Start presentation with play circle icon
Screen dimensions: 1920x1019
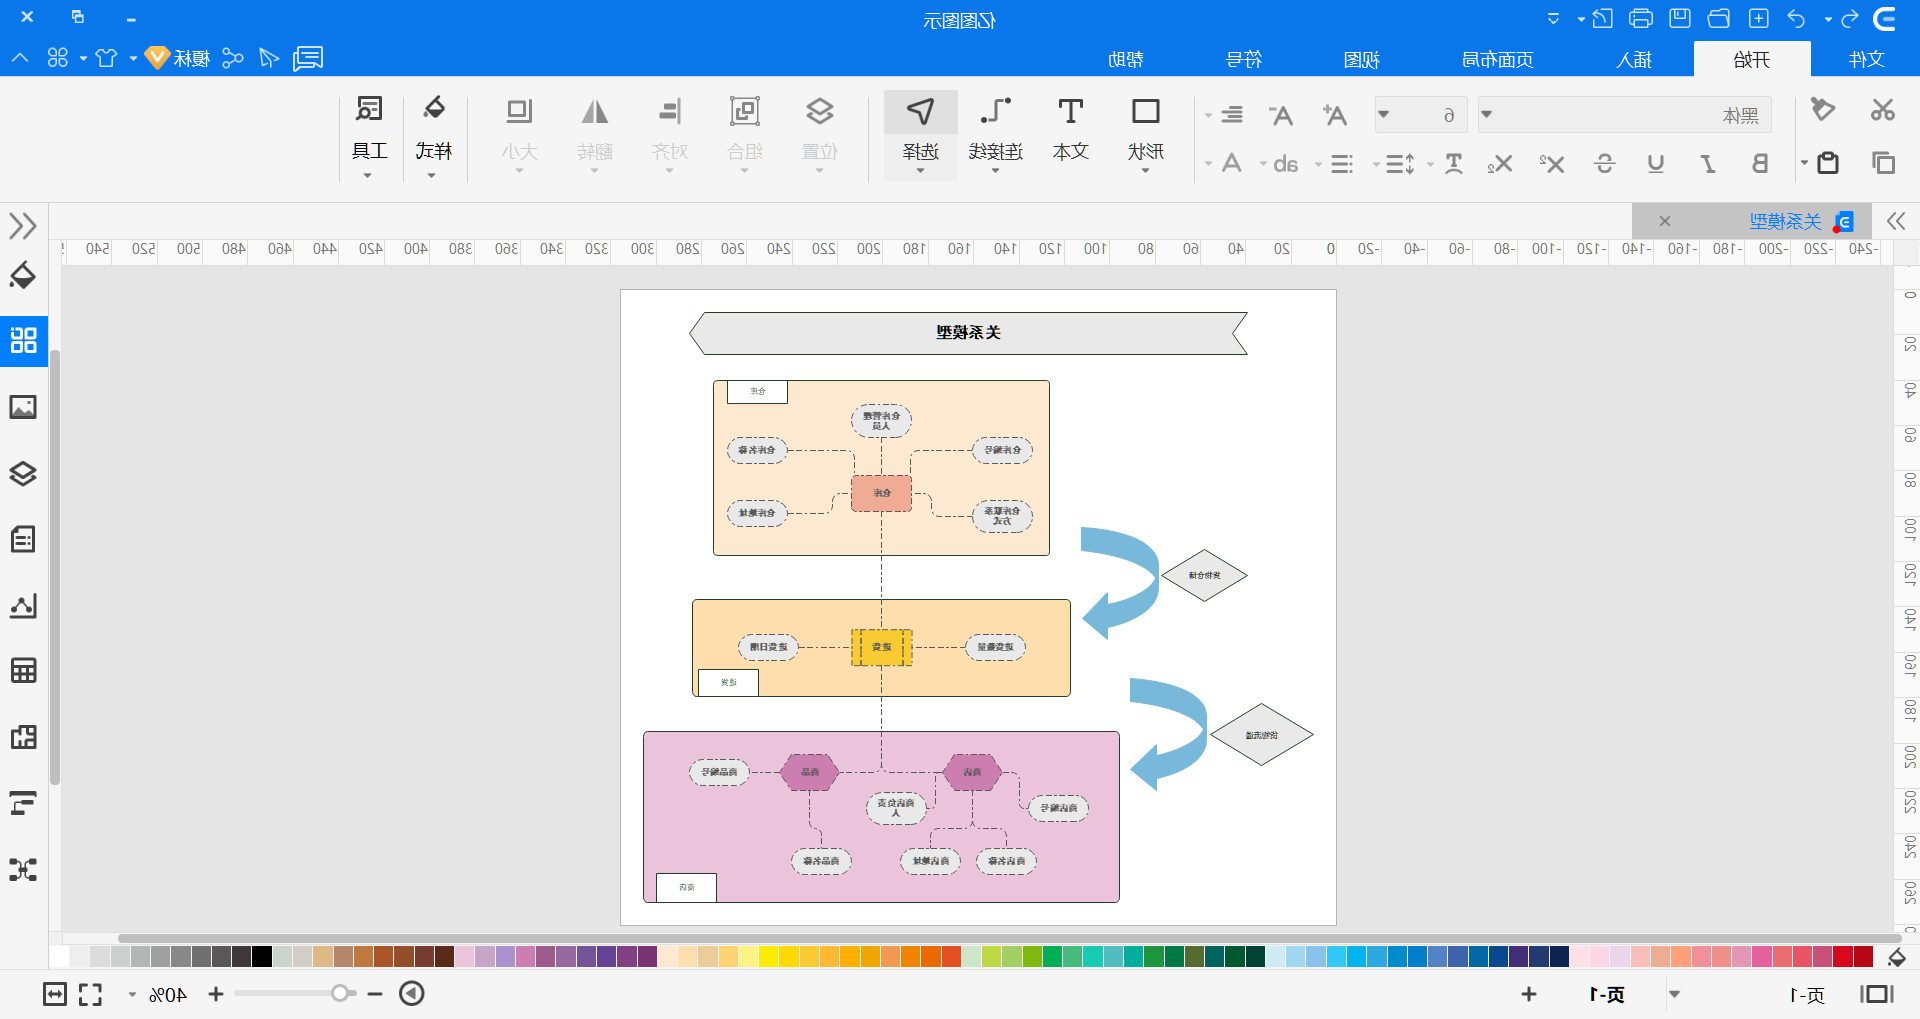coord(412,993)
